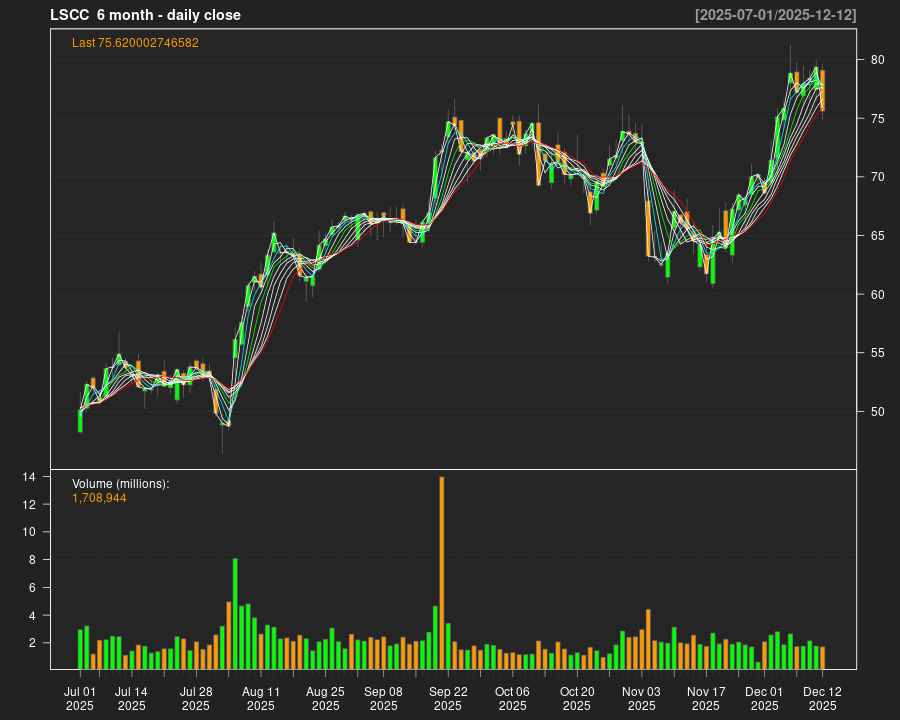Viewport: 900px width, 720px height.
Task: Select the 1,708,944 volume value
Action: 99,498
